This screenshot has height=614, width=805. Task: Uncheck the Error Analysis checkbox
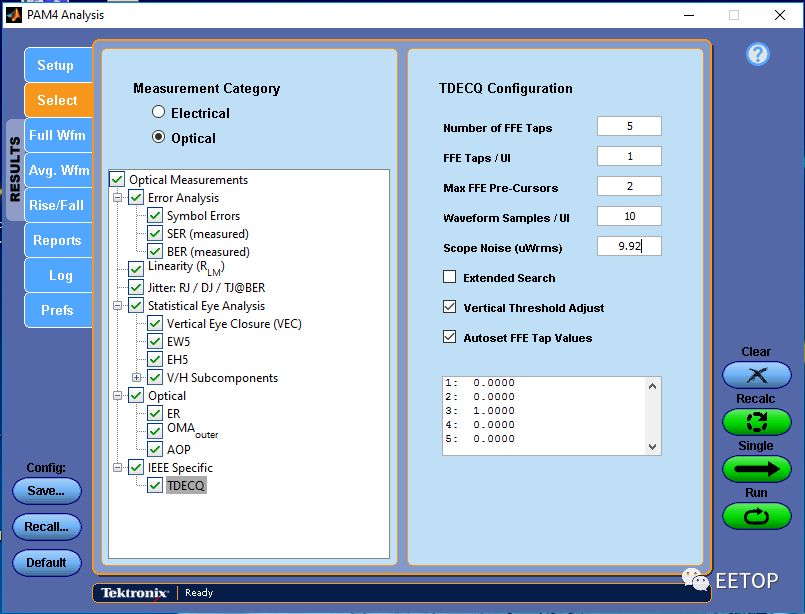(x=136, y=198)
